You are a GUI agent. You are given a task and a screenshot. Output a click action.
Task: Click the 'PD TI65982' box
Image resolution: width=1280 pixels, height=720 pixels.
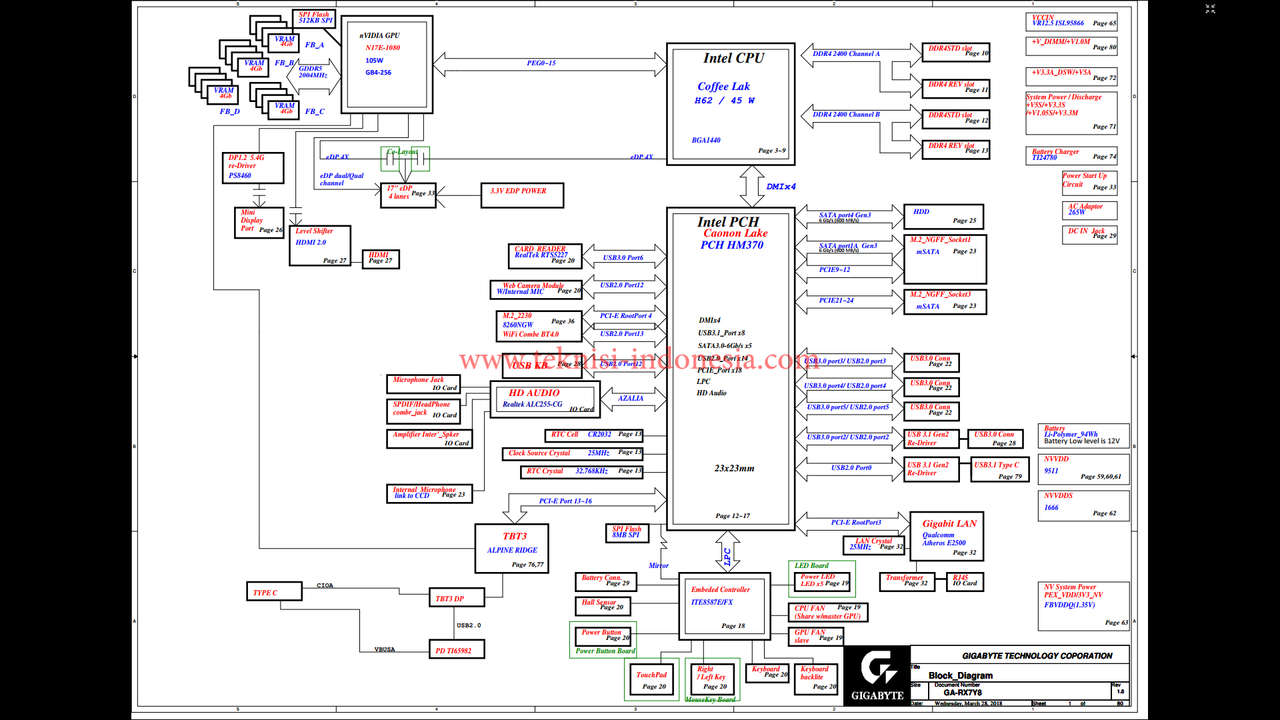(x=457, y=649)
